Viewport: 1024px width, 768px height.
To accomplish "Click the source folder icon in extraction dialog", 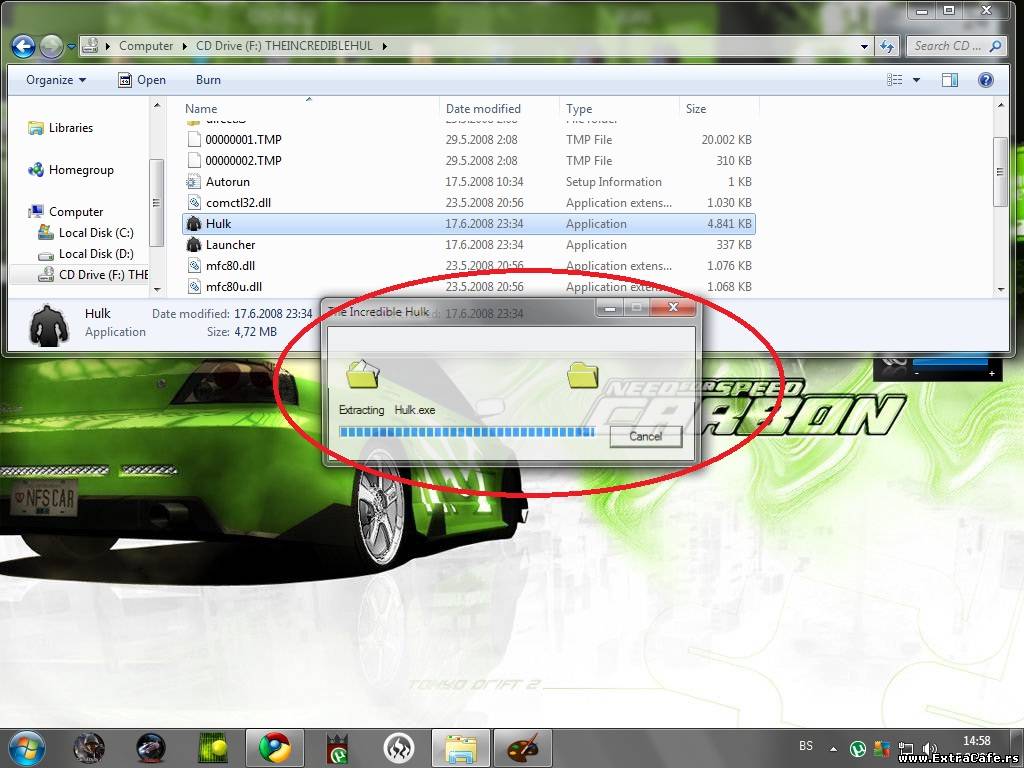I will click(362, 374).
